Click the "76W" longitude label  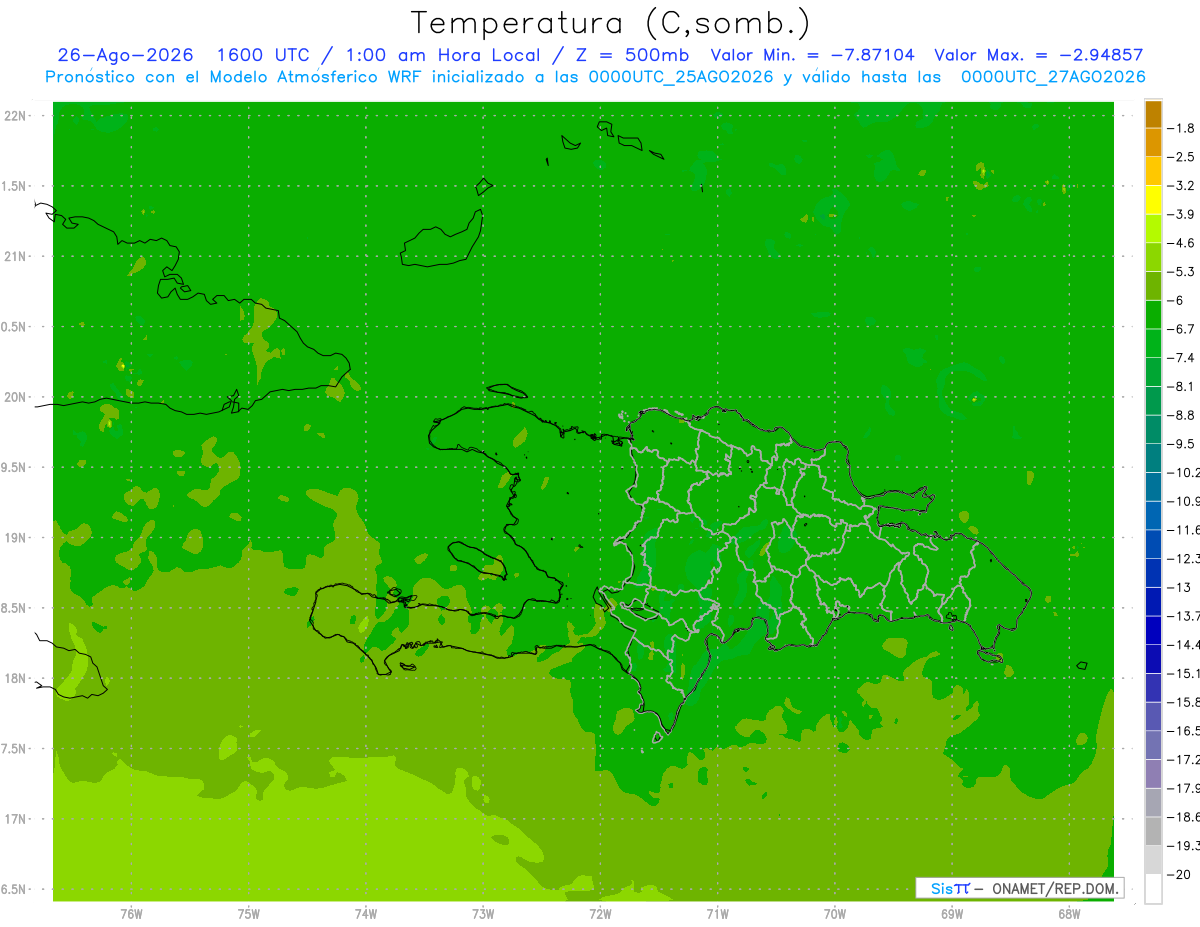[131, 914]
